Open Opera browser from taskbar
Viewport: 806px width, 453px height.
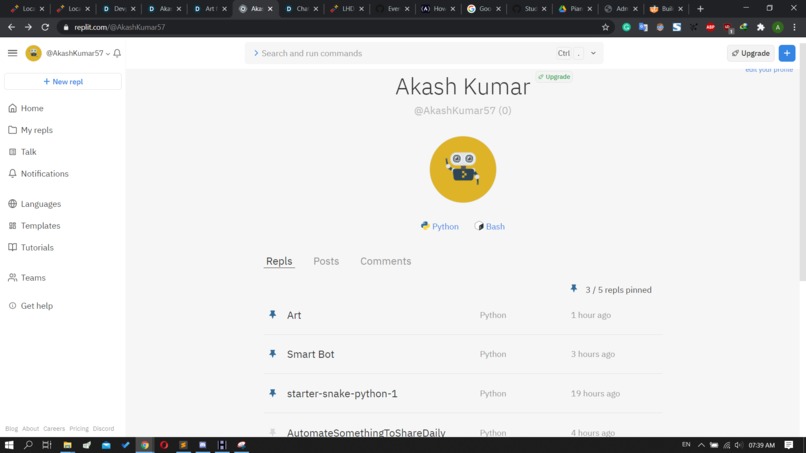coord(164,445)
